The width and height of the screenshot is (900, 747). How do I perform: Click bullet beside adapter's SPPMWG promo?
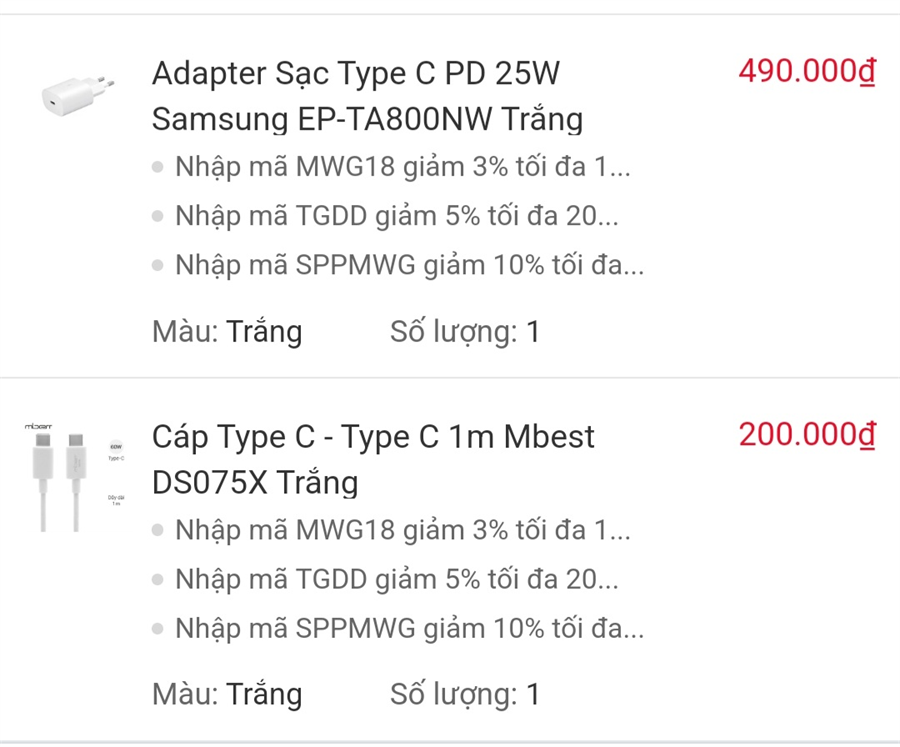coord(158,266)
